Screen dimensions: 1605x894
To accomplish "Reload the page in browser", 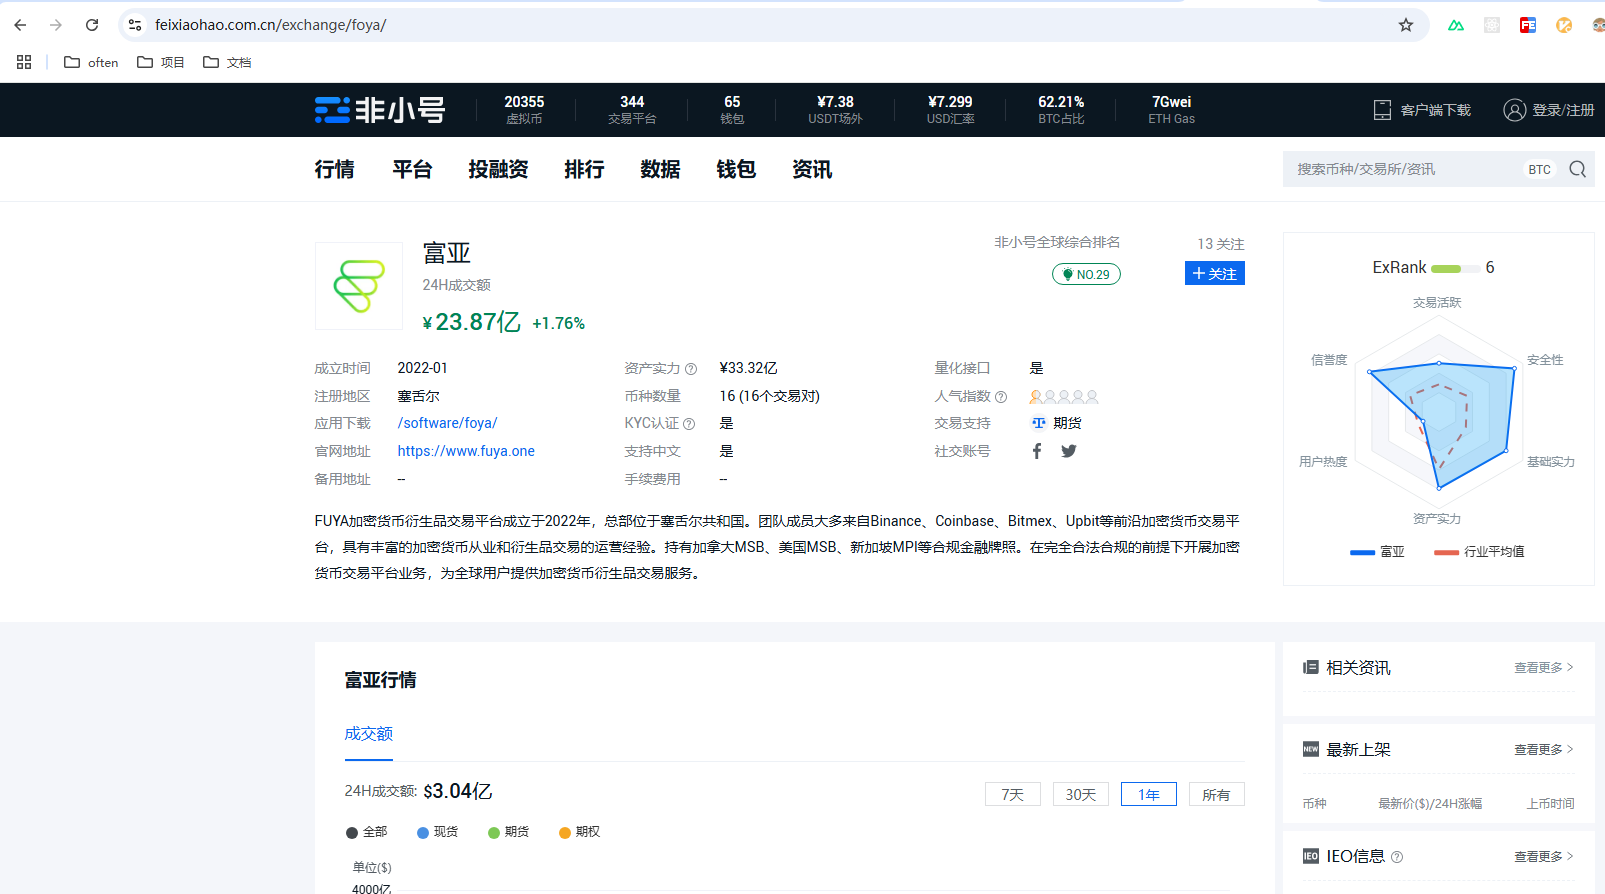I will pos(92,25).
